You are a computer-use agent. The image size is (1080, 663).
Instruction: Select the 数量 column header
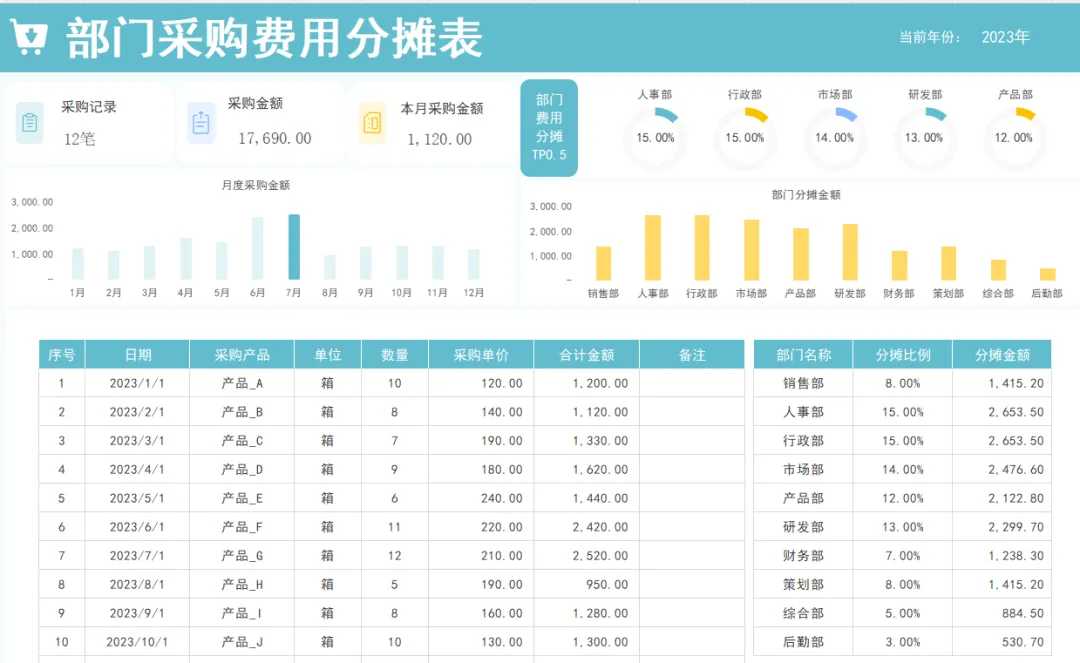pos(395,355)
